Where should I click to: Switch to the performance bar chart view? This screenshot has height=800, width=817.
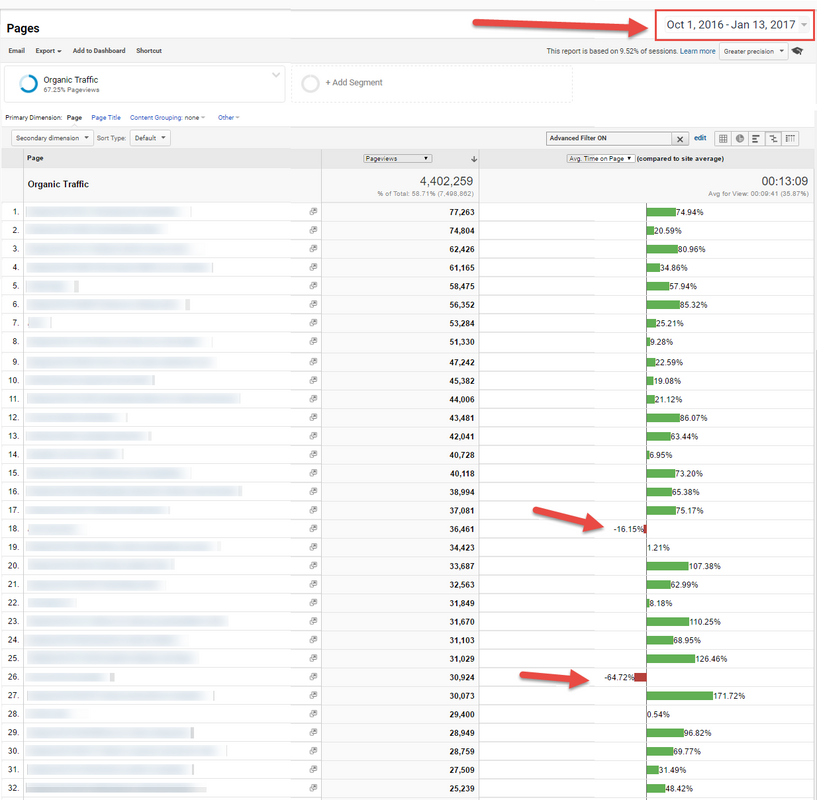coord(755,138)
